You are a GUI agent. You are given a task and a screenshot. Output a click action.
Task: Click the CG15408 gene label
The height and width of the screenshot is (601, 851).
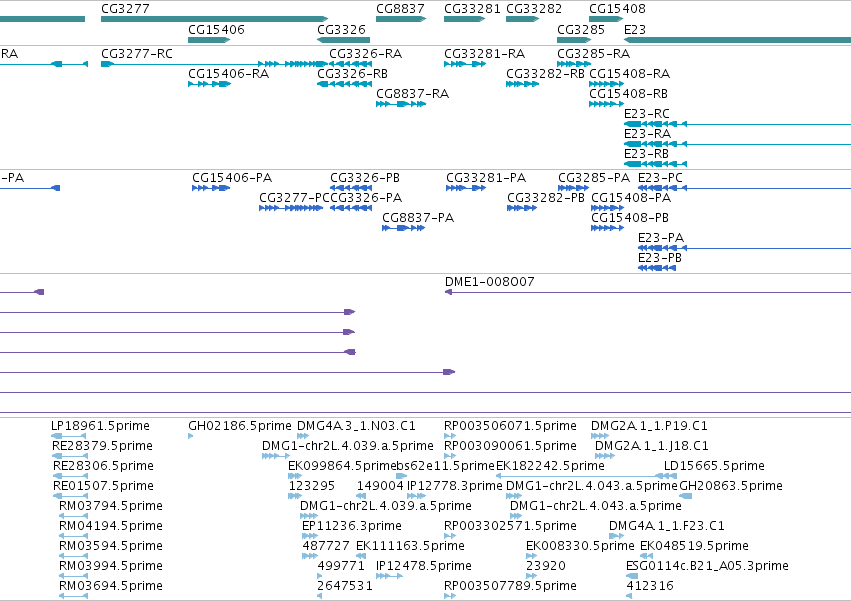pyautogui.click(x=617, y=9)
